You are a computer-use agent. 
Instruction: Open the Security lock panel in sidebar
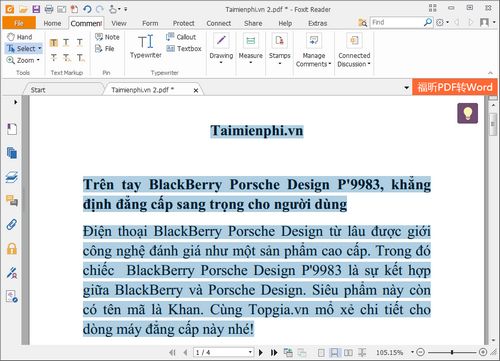12,249
